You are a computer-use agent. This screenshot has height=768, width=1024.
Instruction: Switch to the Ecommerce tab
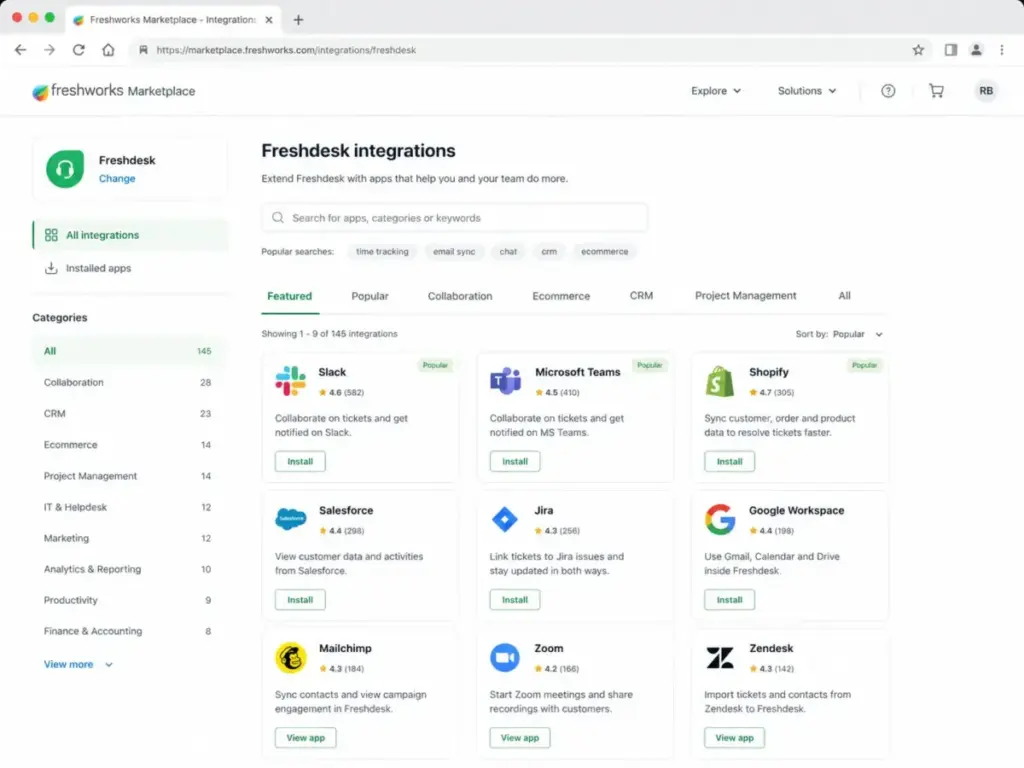pyautogui.click(x=561, y=296)
